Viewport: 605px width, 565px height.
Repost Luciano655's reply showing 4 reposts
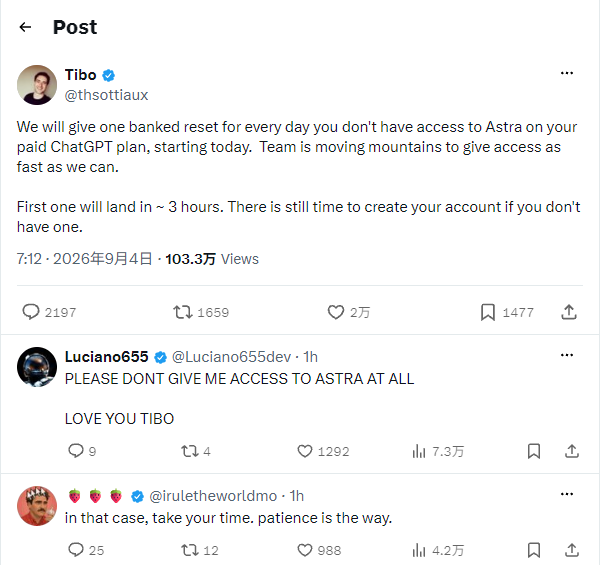click(189, 451)
